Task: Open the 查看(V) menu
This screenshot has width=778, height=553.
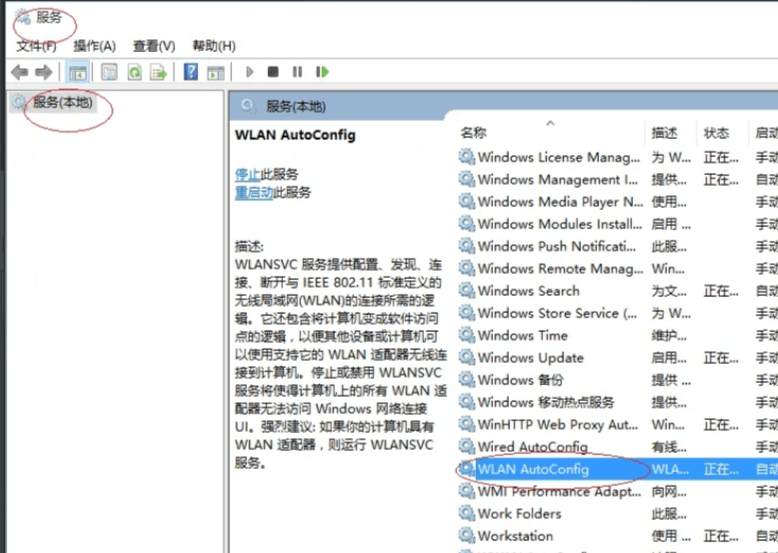Action: point(154,46)
